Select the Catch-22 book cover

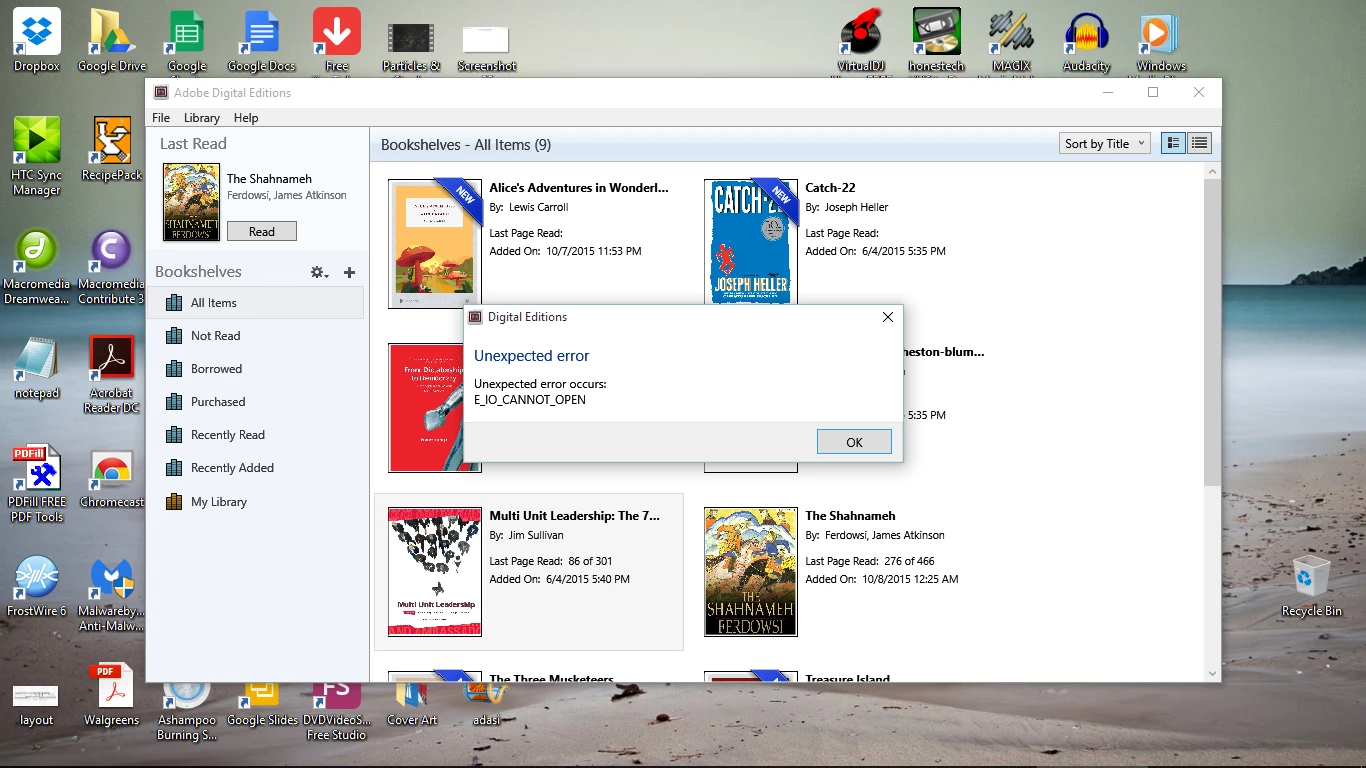coord(750,244)
